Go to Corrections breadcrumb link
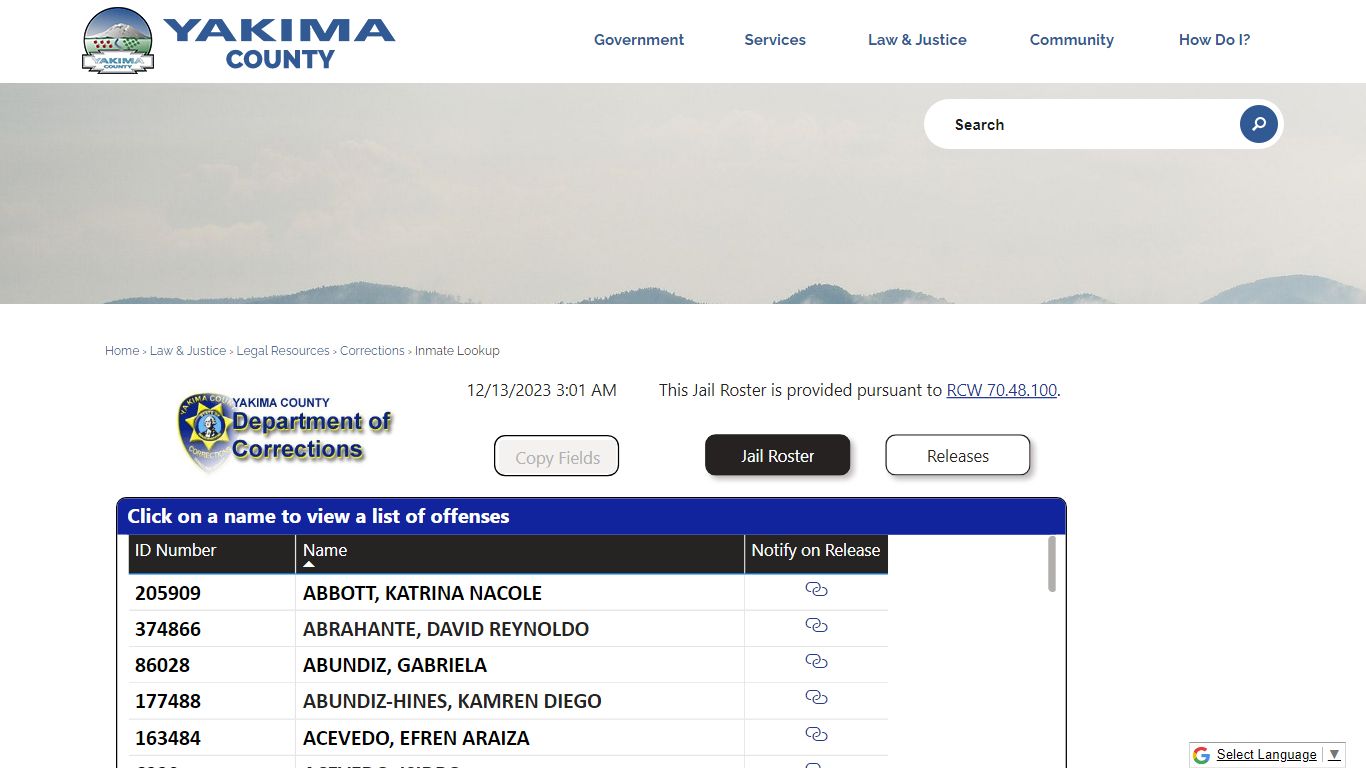1366x768 pixels. (372, 351)
